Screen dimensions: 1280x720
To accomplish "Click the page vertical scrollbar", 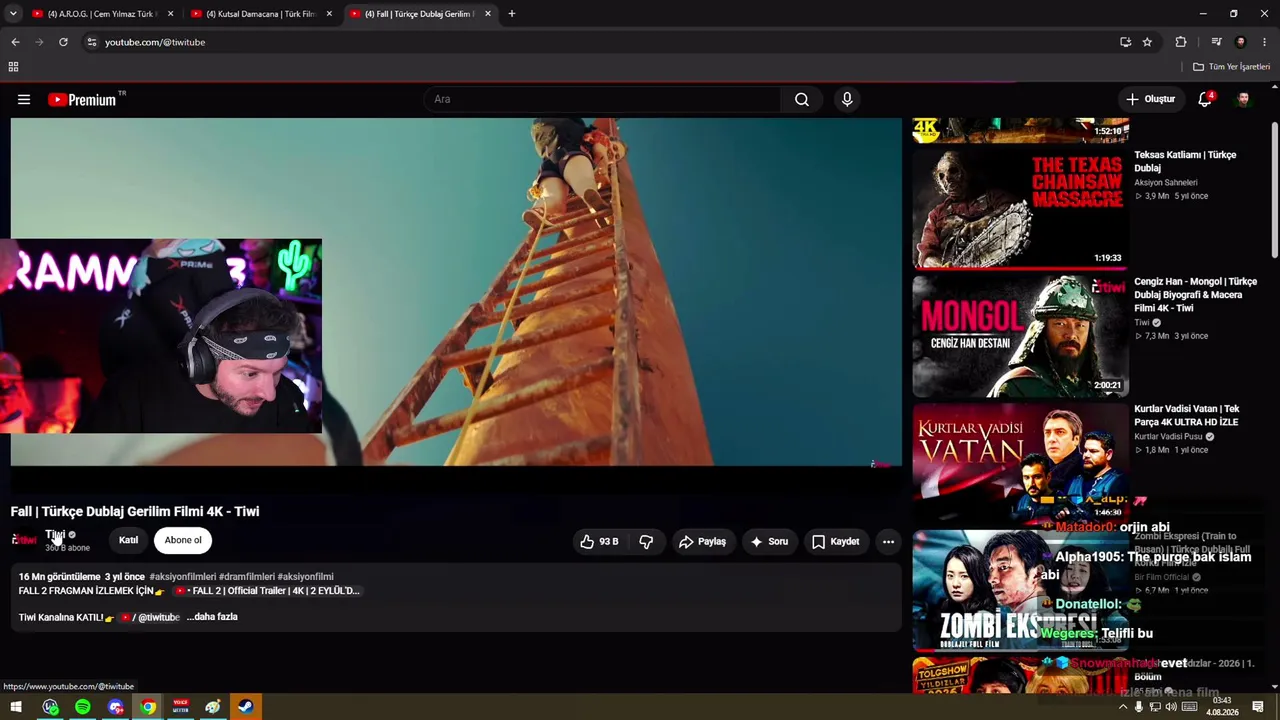I will 1274,190.
